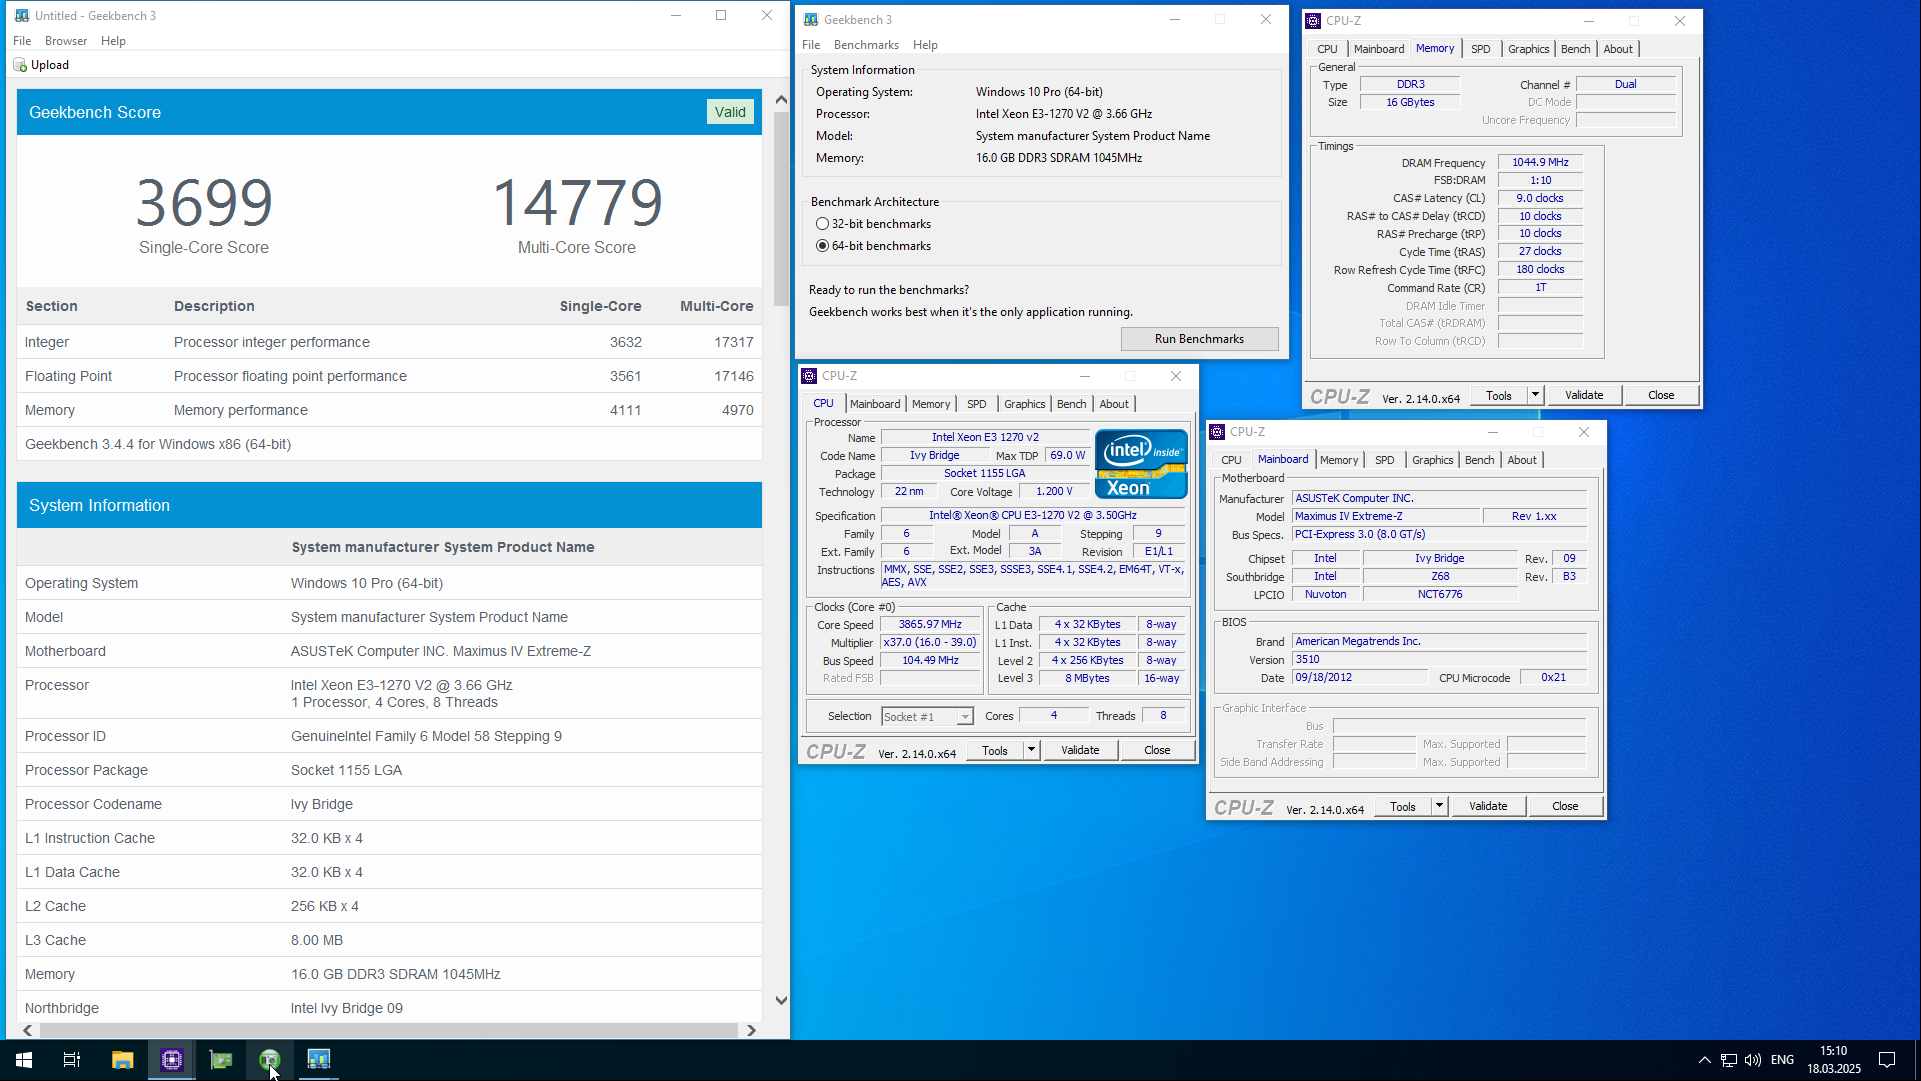
Task: Click Tools button in Memory window
Action: (x=1498, y=395)
